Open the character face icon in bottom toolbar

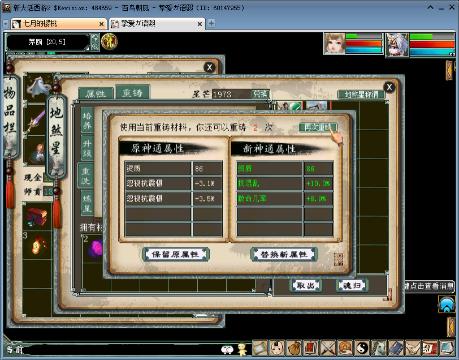tap(277, 348)
